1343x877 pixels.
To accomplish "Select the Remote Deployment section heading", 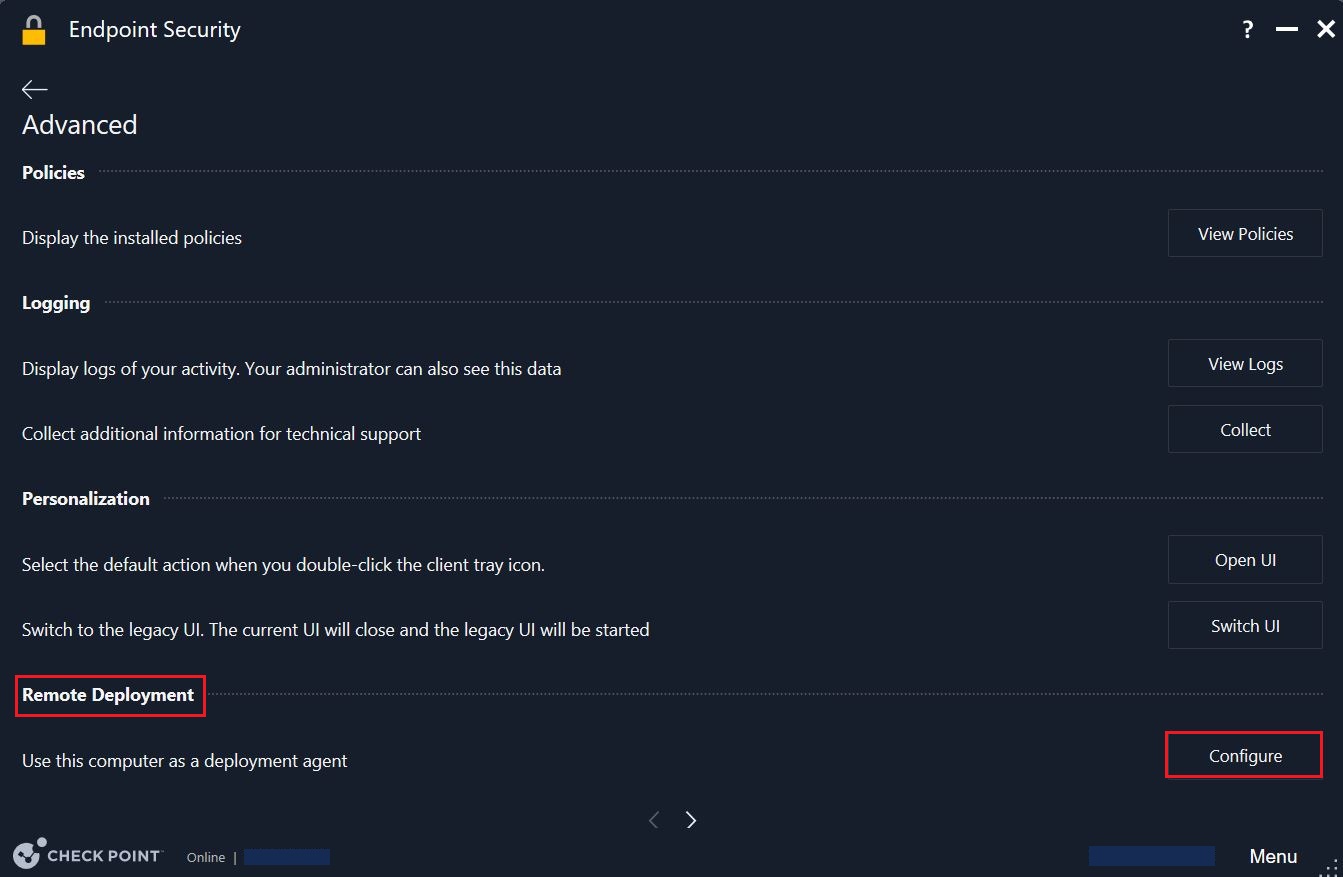I will click(108, 695).
